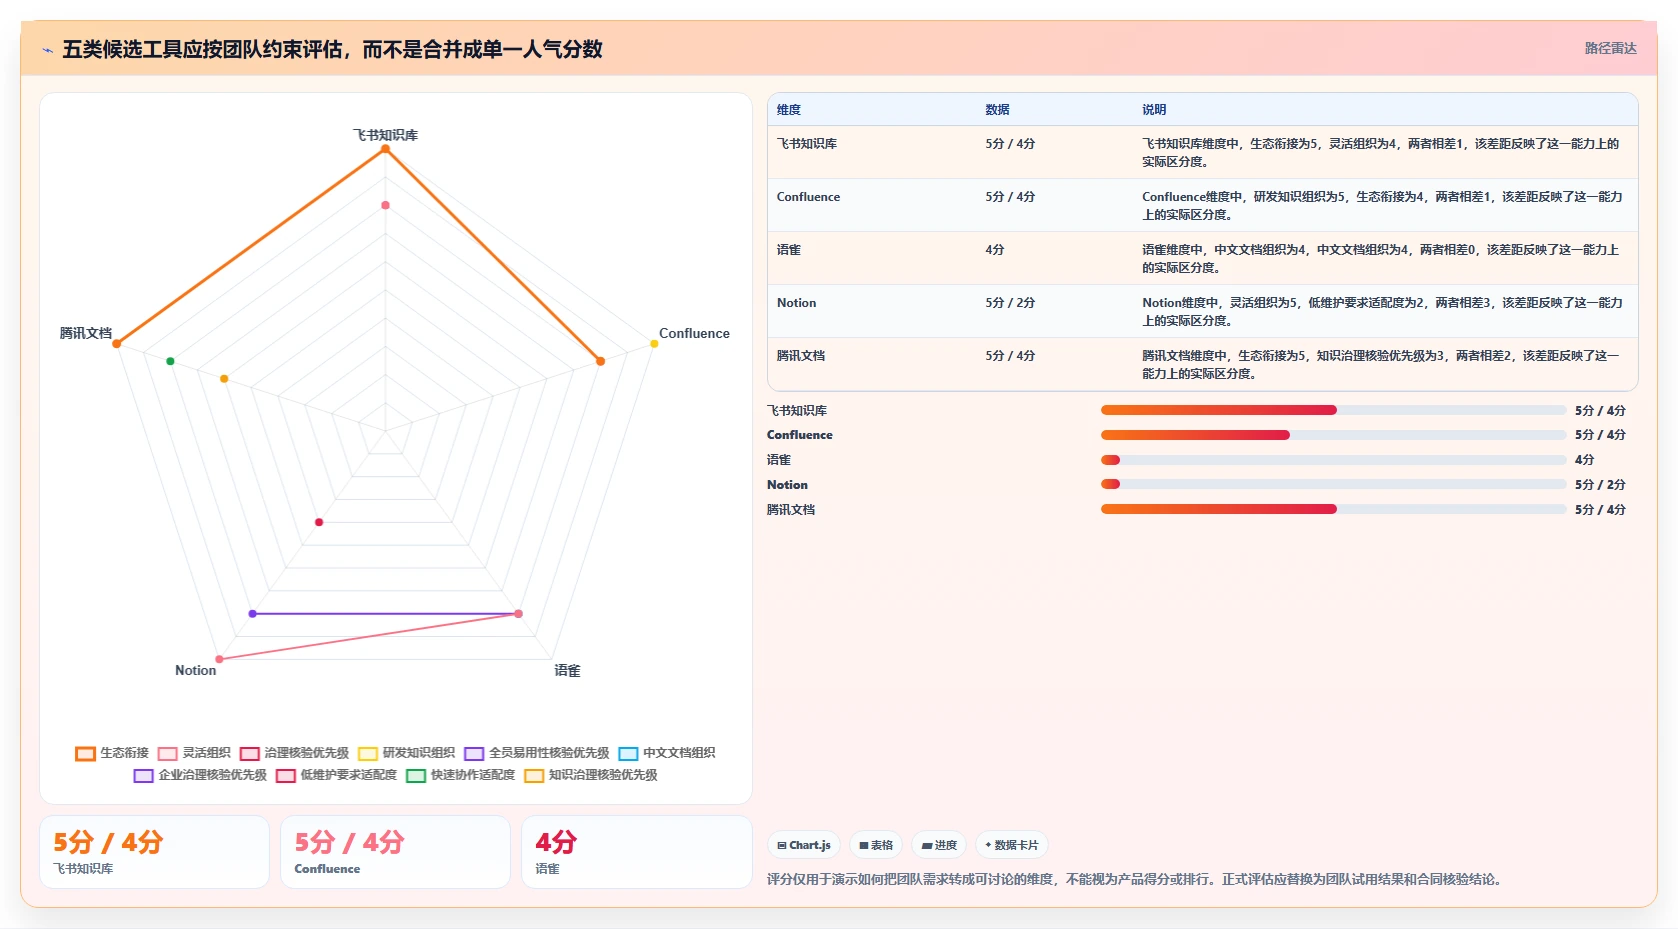
Task: Open the 语雀 4分 score card
Action: tap(636, 852)
